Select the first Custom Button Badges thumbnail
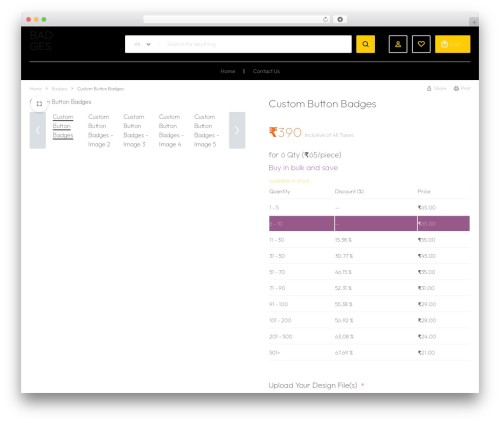Viewport: 500px width, 423px height. pos(63,126)
